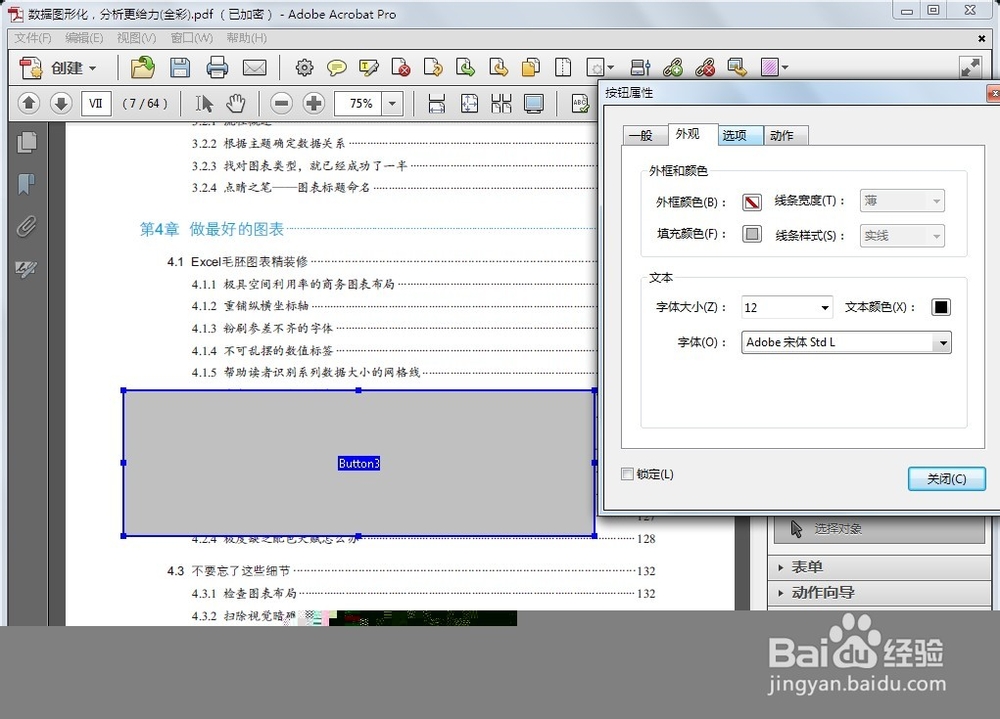Go to next page down arrow

[x=61, y=103]
